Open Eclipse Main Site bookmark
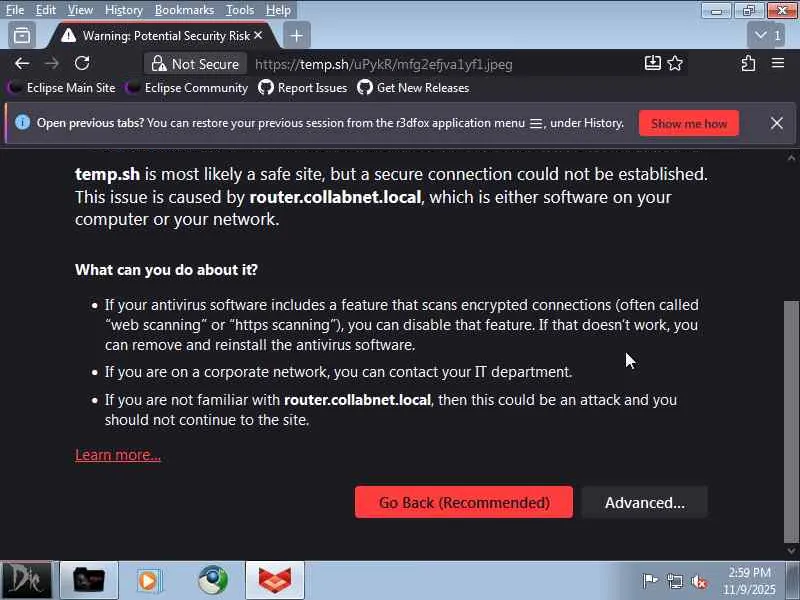Image resolution: width=800 pixels, height=600 pixels. [62, 88]
